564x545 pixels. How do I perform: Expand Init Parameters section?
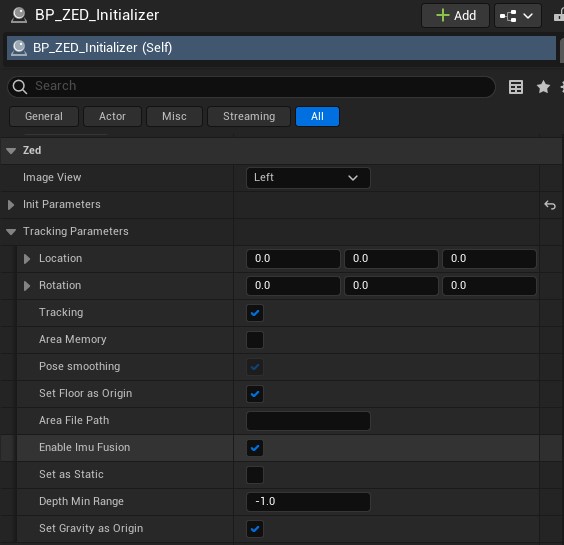(x=11, y=205)
